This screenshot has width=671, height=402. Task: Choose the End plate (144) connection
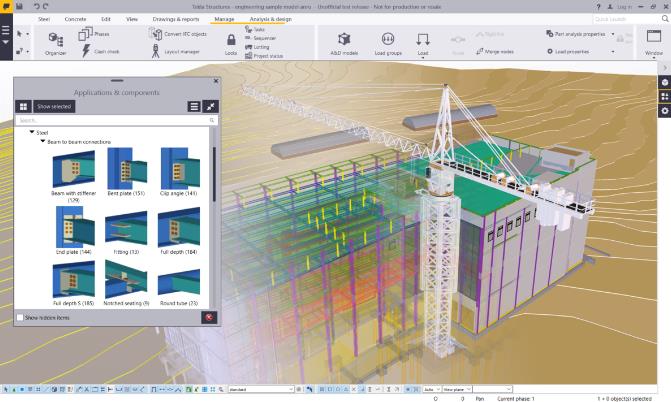[x=74, y=229]
